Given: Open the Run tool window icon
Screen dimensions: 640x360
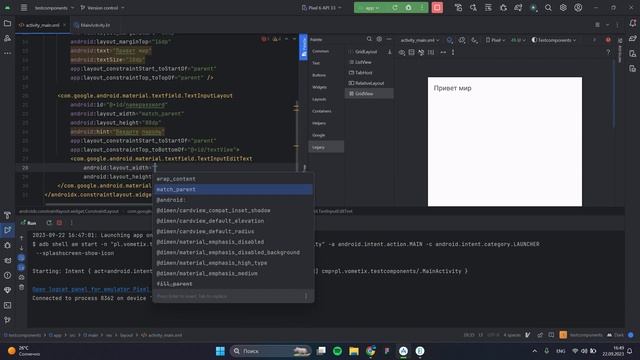Looking at the screenshot, I should pos(7,230).
